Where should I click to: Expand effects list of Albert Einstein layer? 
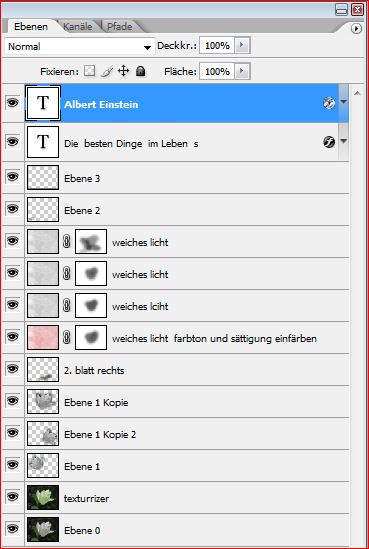[343, 103]
